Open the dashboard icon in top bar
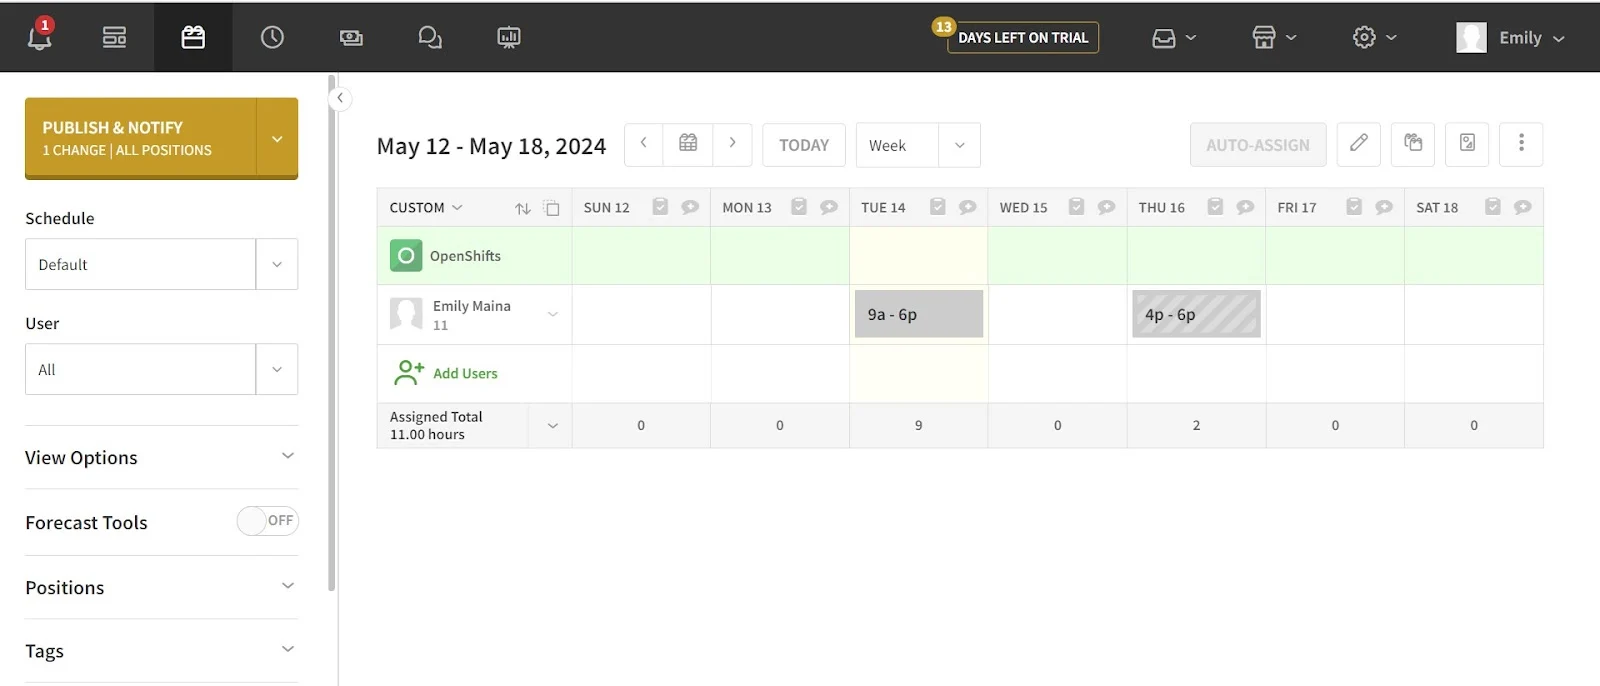The width and height of the screenshot is (1600, 686). click(115, 37)
